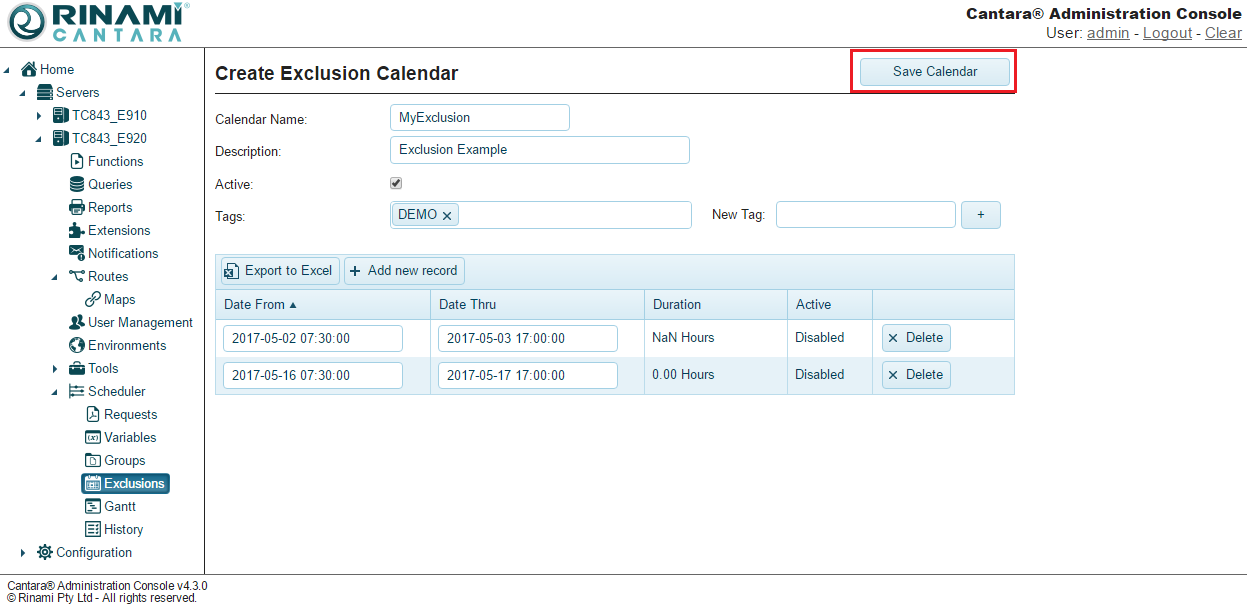Open the User Management people icon
1247x614 pixels.
pyautogui.click(x=77, y=322)
